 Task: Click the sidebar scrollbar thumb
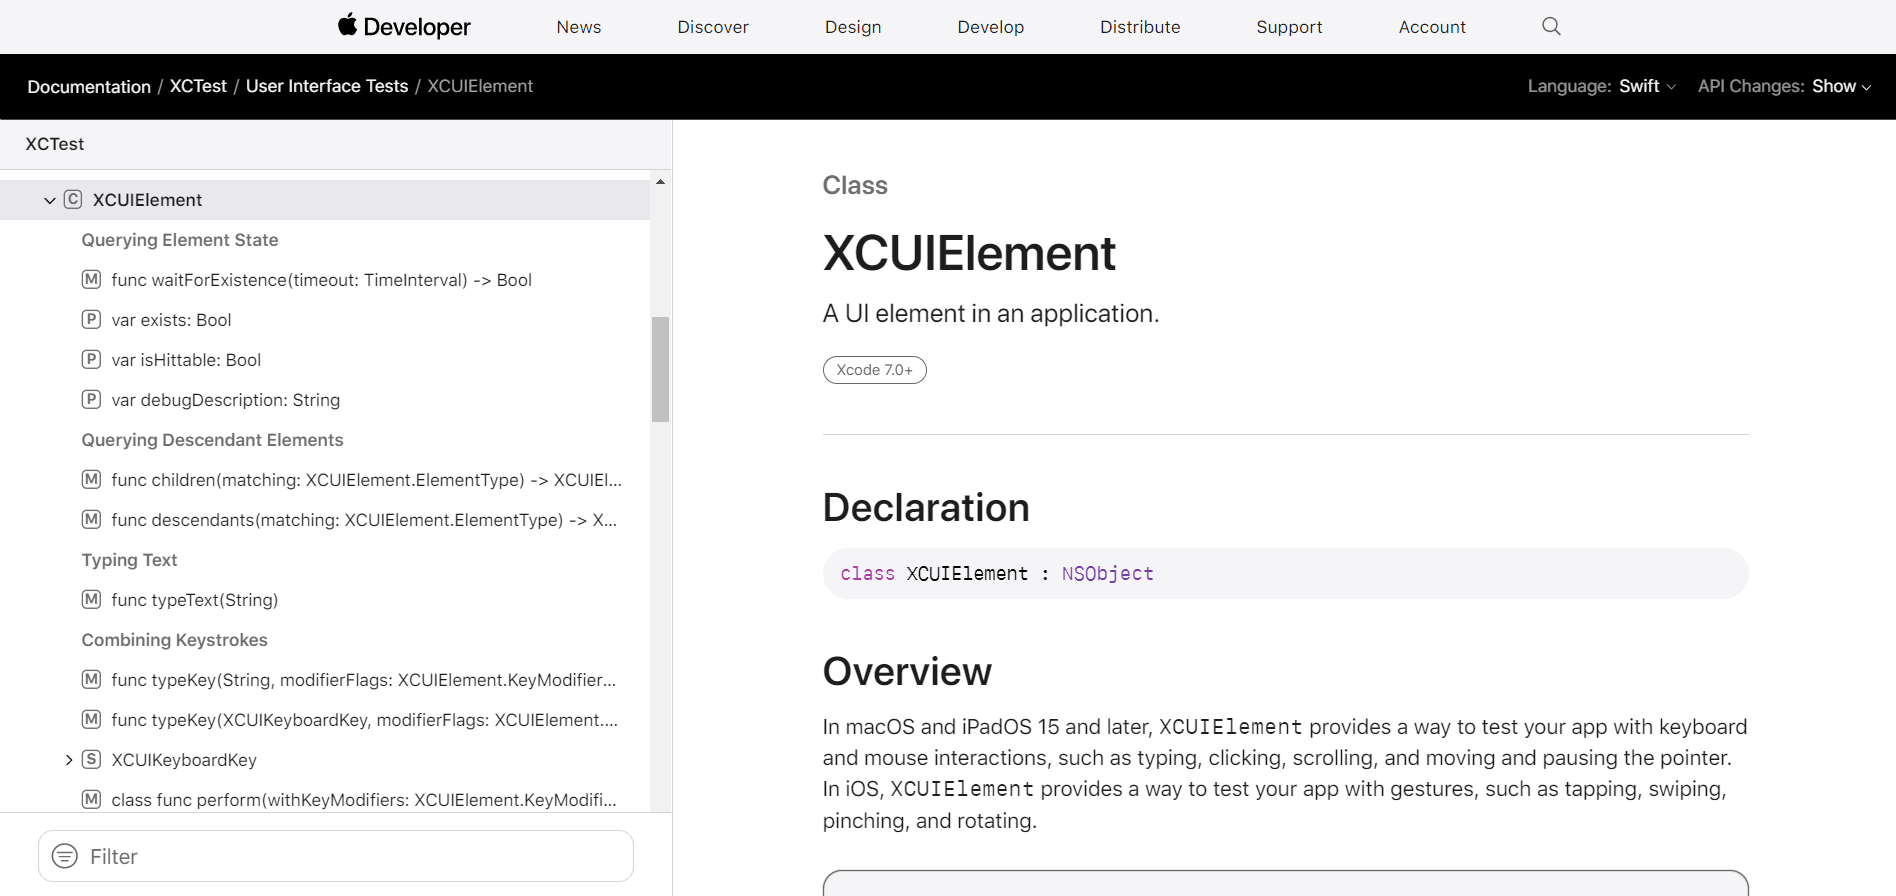point(660,369)
